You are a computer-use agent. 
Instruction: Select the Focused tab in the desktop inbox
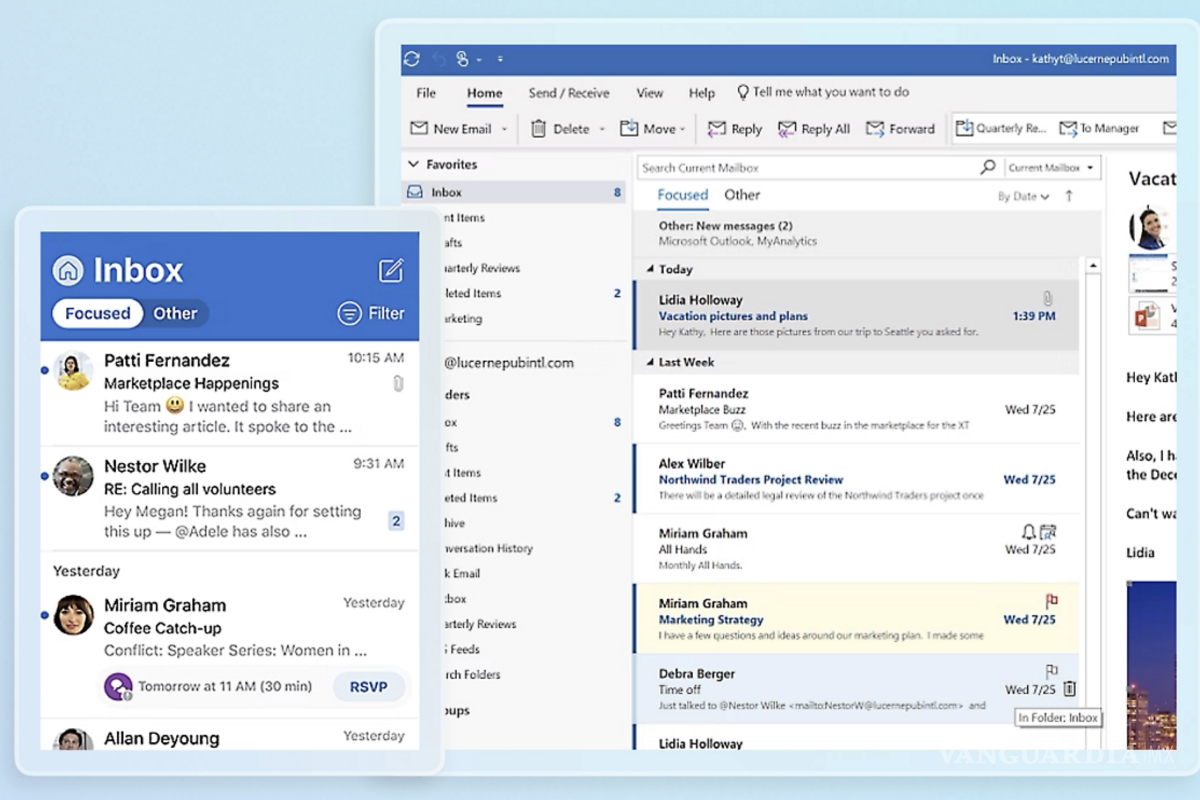point(682,195)
